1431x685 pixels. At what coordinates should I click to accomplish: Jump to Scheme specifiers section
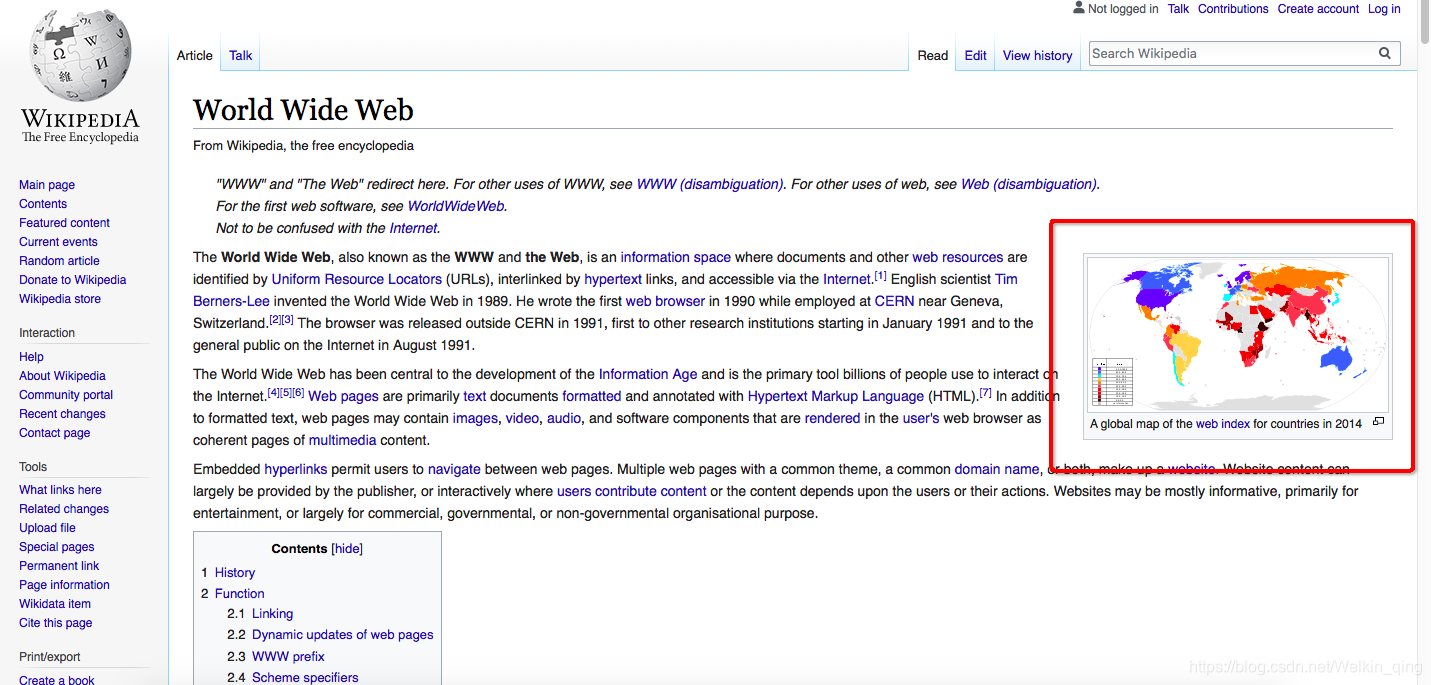coord(305,678)
